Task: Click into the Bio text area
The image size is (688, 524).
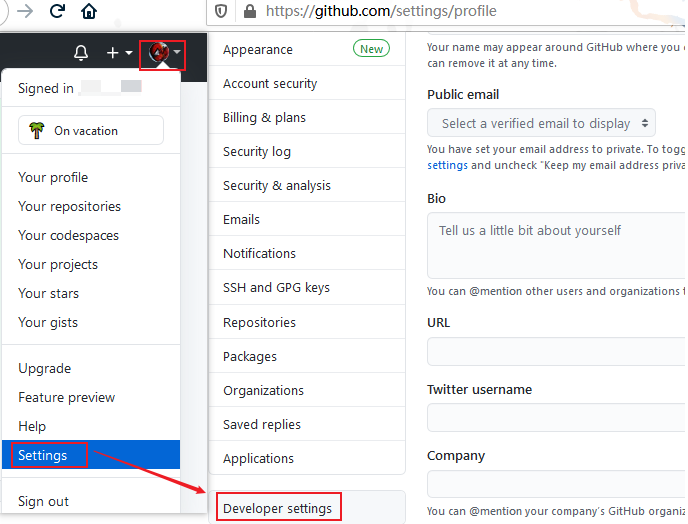Action: point(556,245)
